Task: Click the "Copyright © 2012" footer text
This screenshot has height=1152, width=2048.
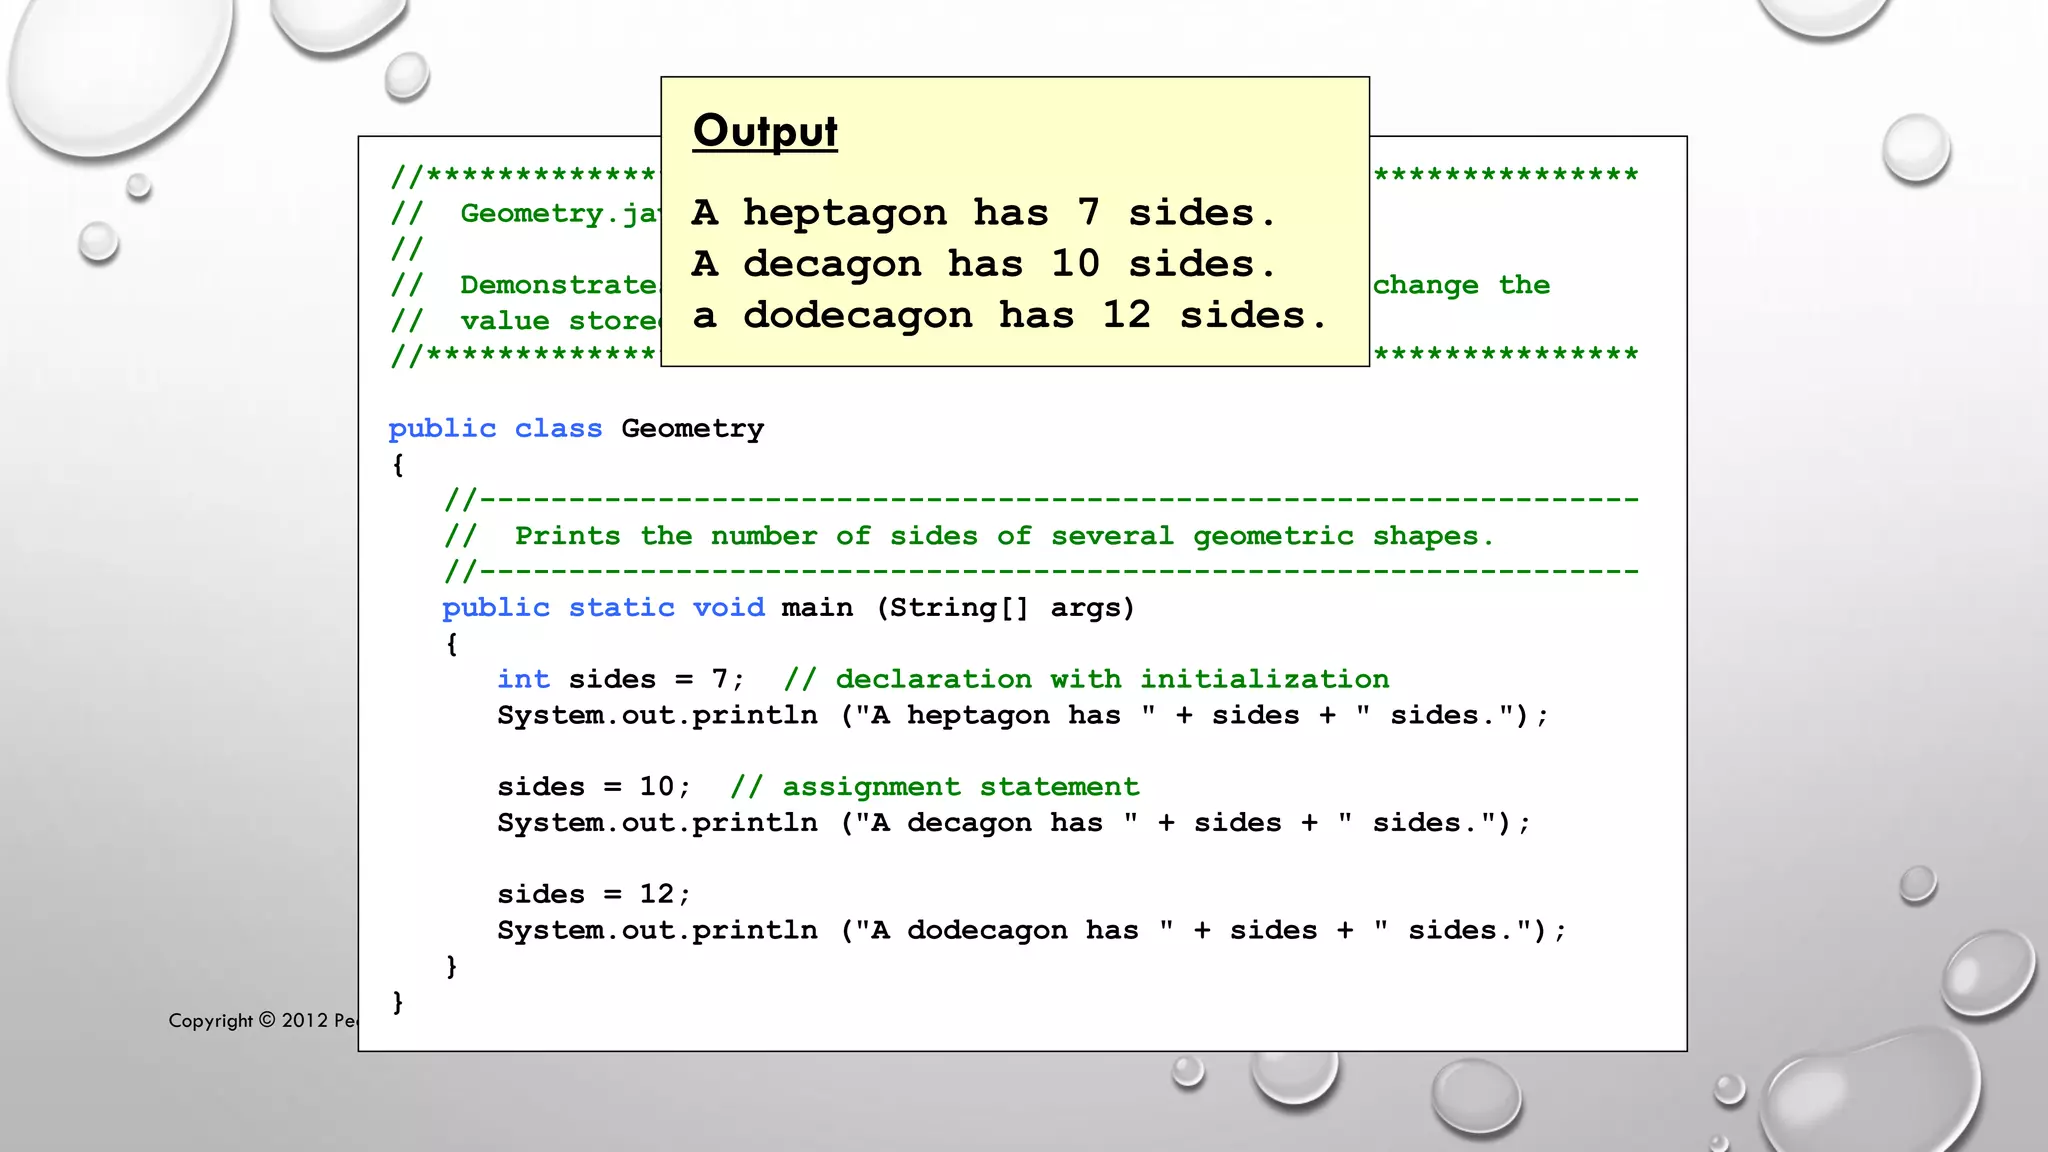Action: (x=263, y=1020)
